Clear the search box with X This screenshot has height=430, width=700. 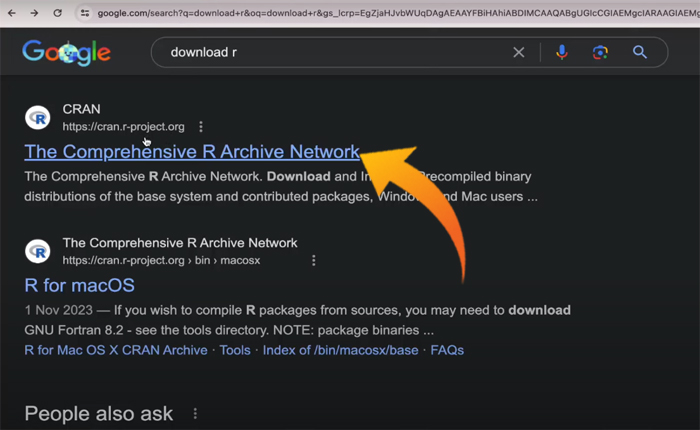tap(518, 52)
